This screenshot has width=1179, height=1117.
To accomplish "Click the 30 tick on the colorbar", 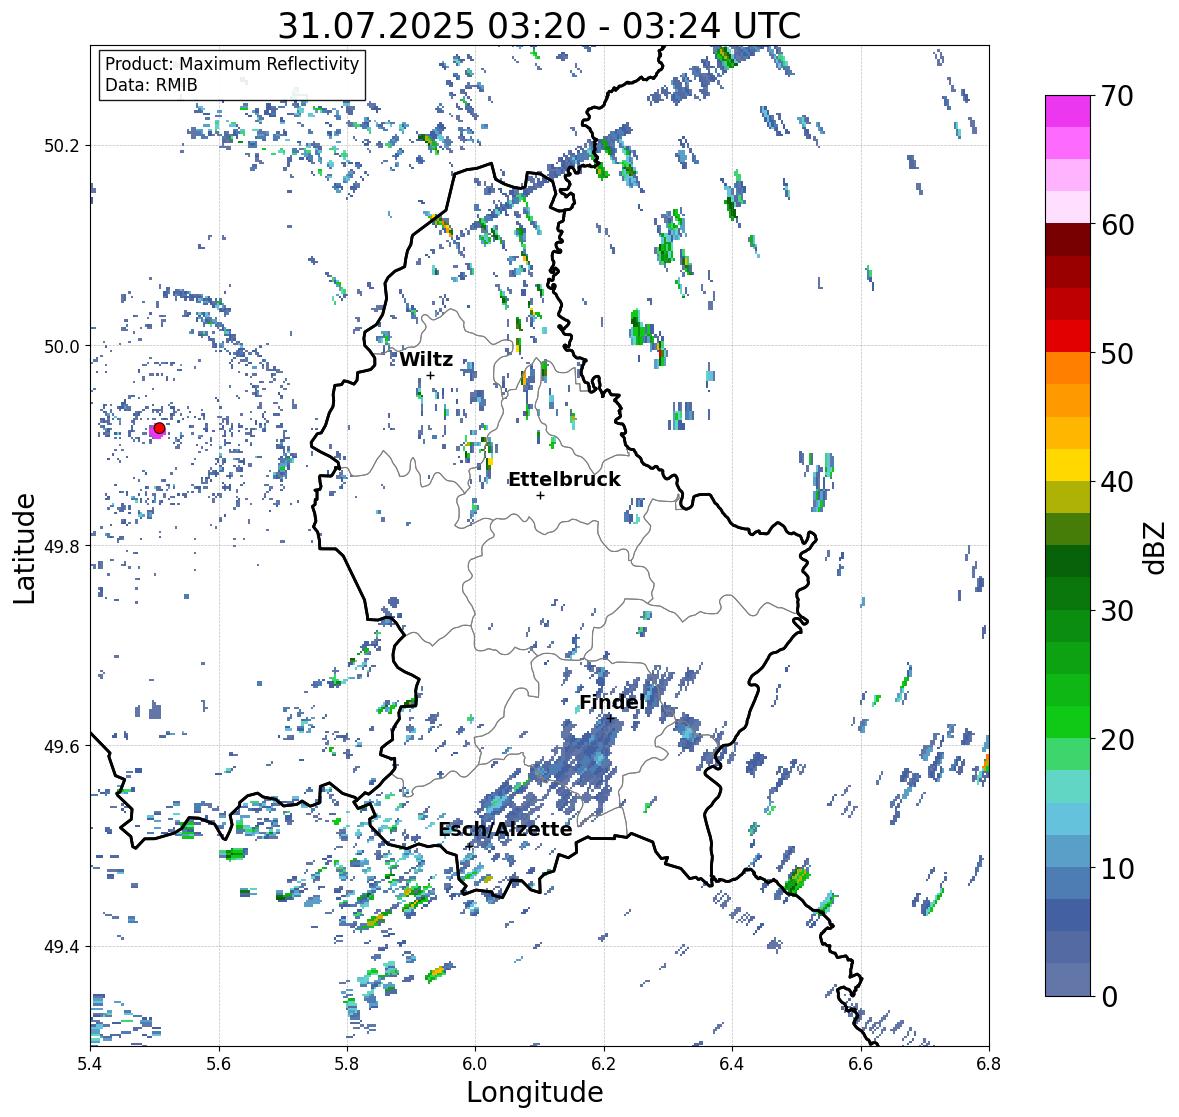I will 1117,611.
